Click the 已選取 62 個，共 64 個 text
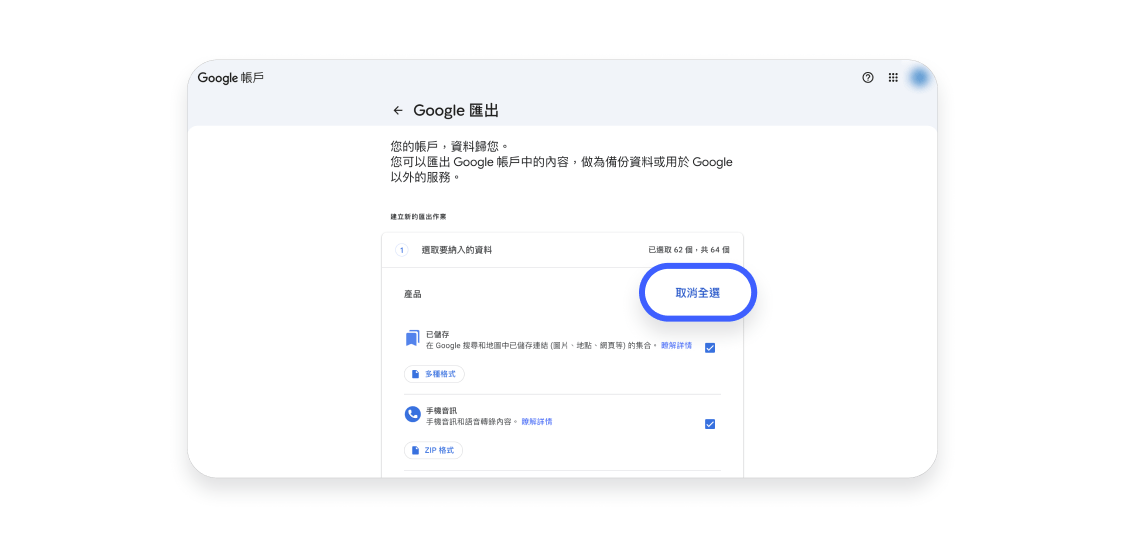The width and height of the screenshot is (1125, 538). coord(689,250)
